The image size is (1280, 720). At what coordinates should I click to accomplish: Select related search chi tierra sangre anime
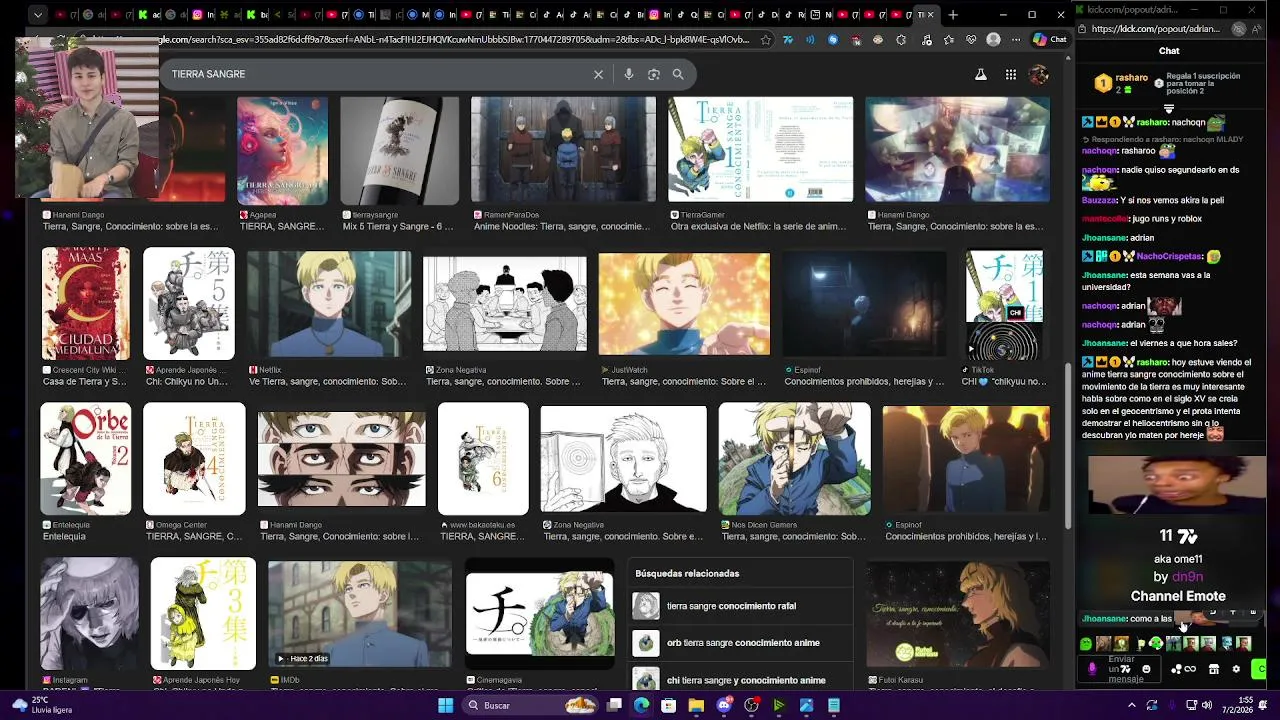click(742, 680)
